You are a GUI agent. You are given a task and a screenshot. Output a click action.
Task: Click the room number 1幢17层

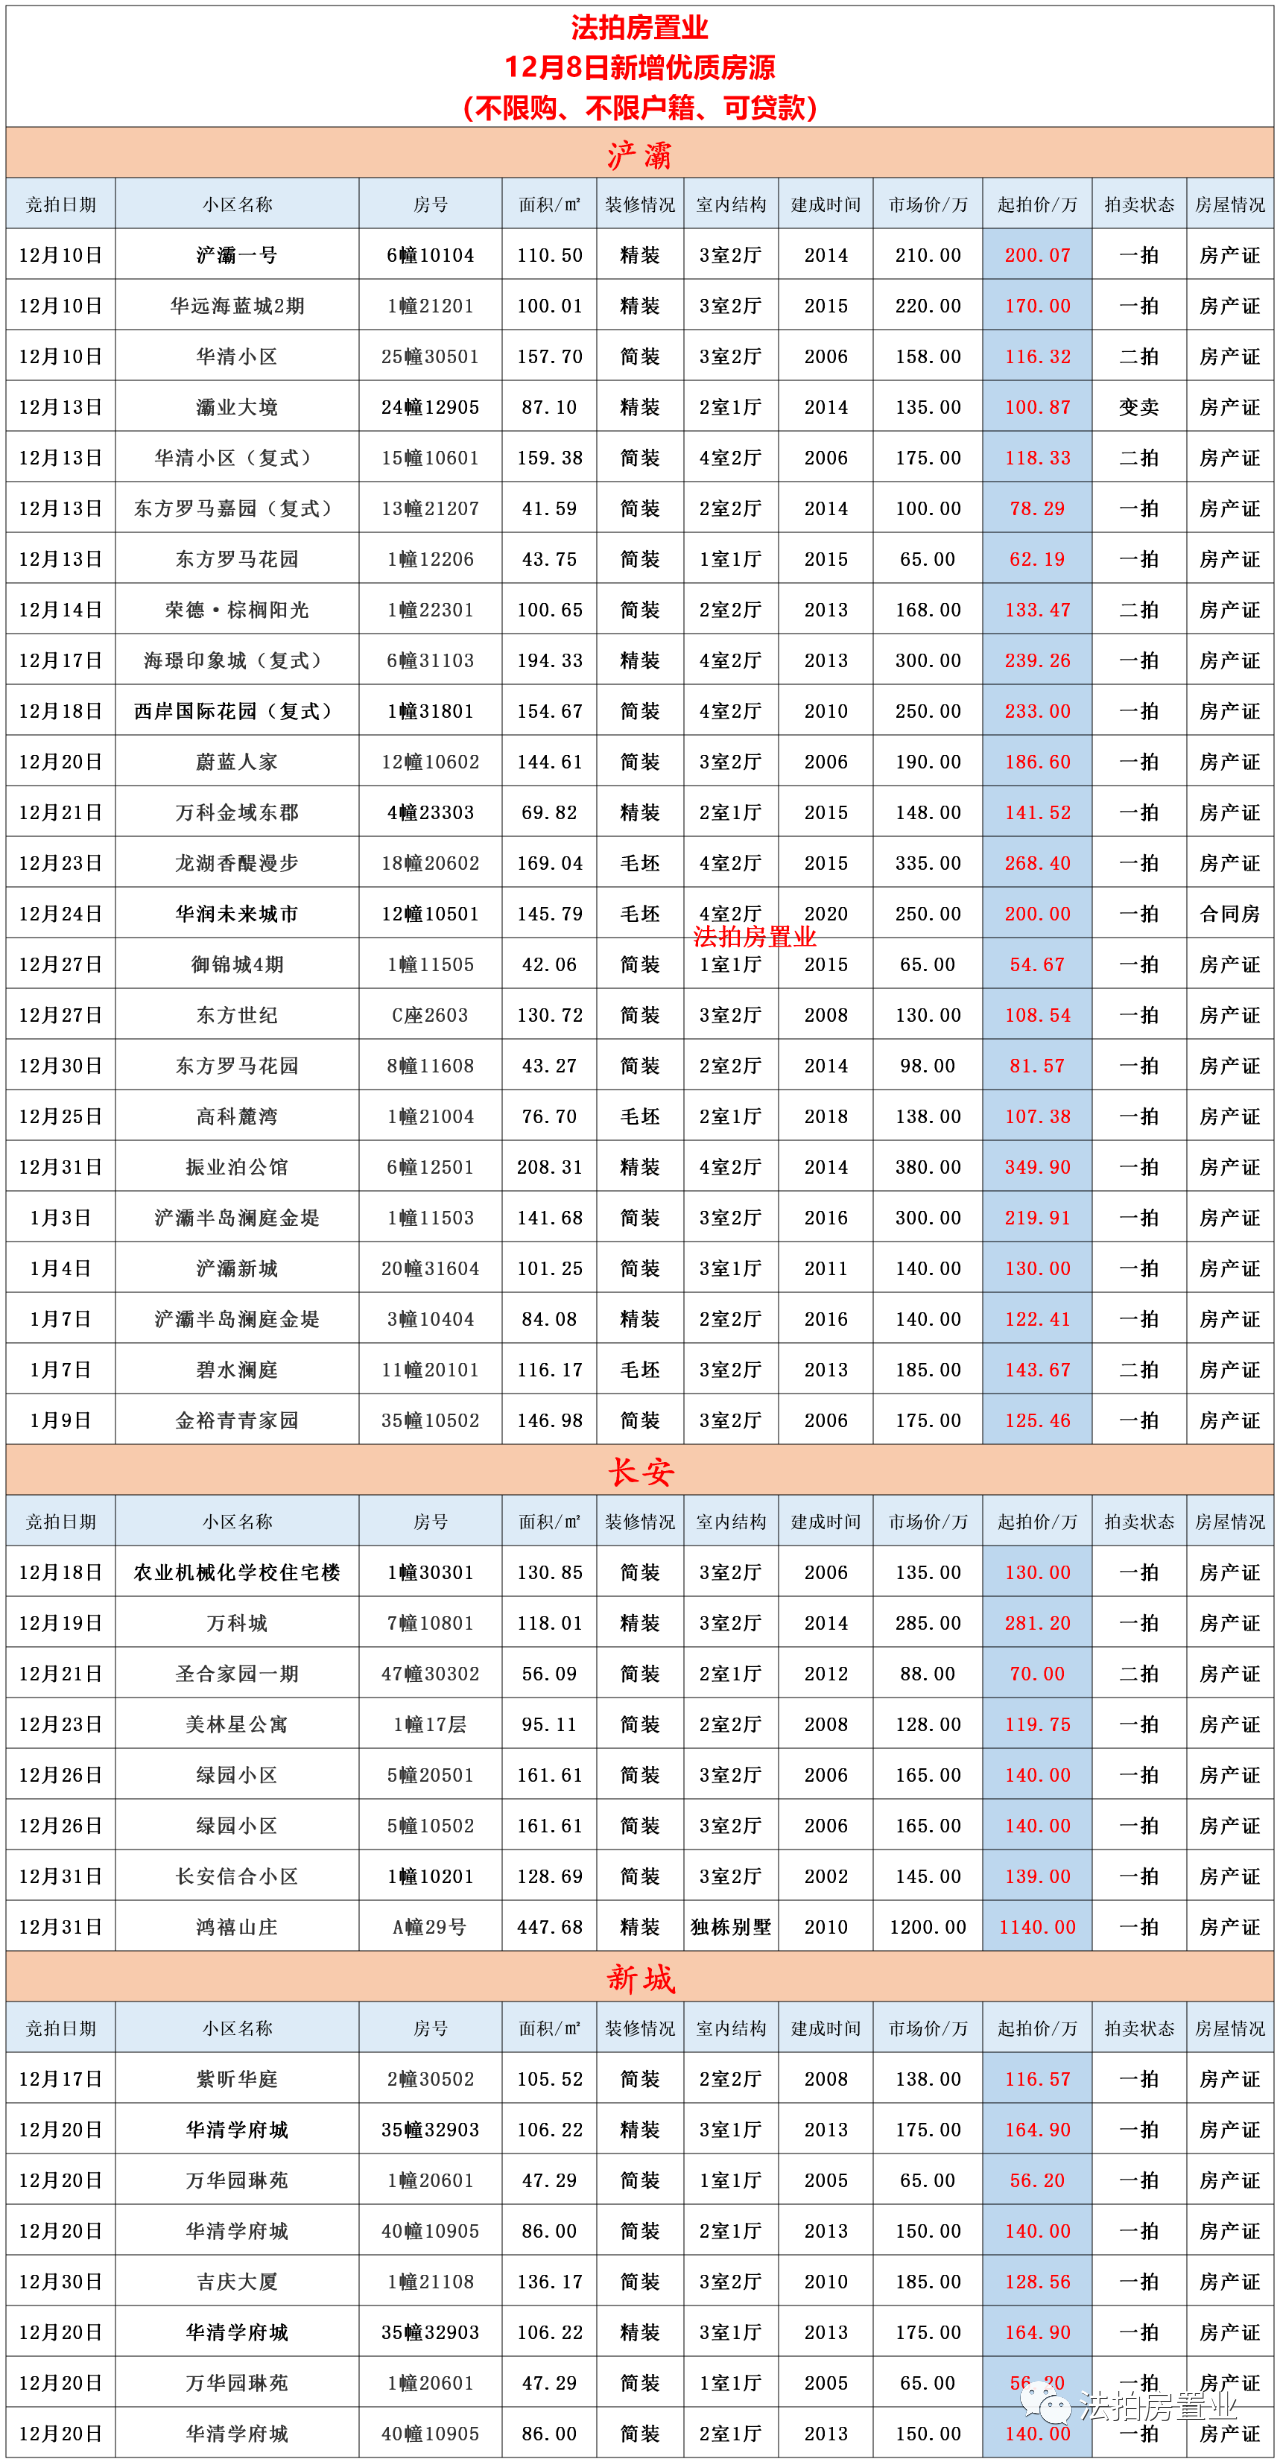430,1724
